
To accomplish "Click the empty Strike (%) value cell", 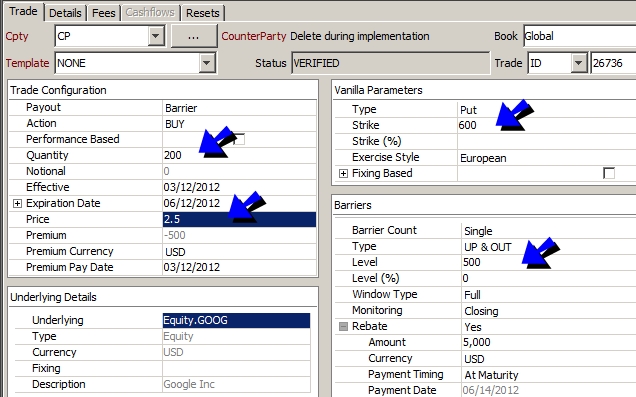I will 547,141.
